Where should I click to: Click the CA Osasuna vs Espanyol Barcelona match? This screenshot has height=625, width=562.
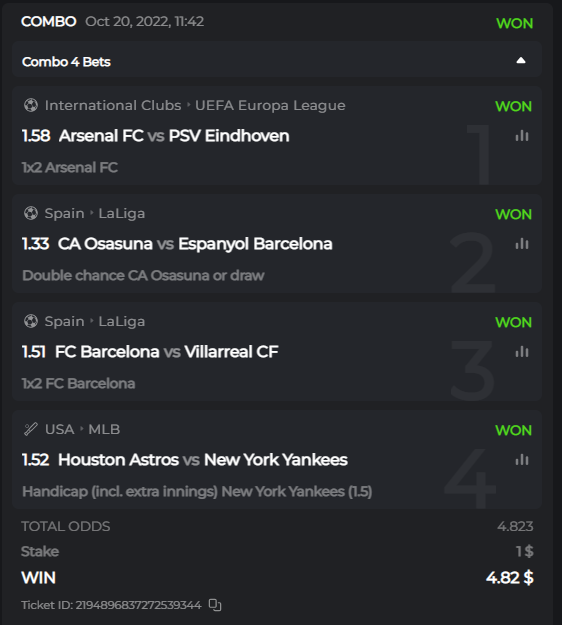click(x=195, y=244)
